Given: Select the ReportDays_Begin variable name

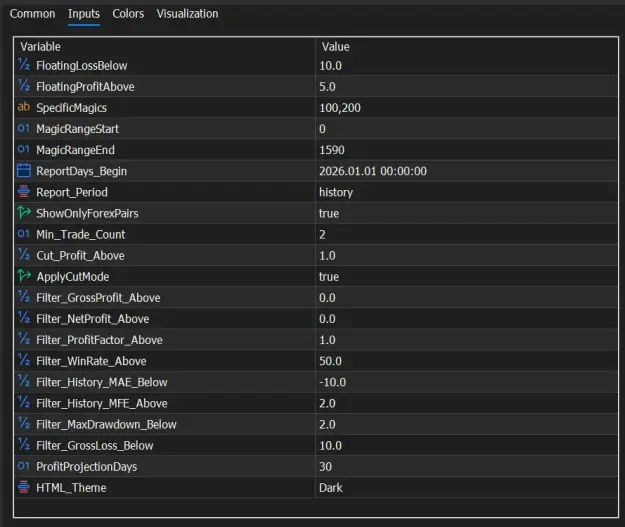Looking at the screenshot, I should coord(81,171).
